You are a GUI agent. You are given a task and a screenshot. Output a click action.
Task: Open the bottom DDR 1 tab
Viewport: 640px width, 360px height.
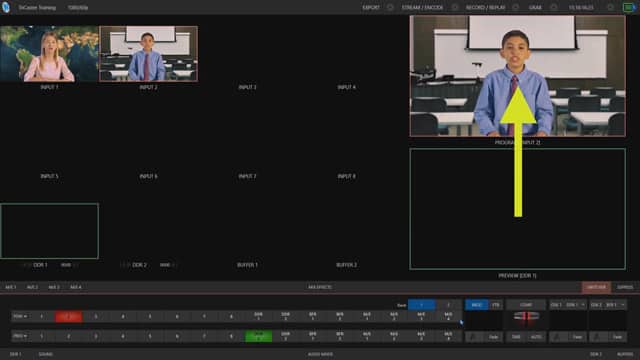point(16,354)
